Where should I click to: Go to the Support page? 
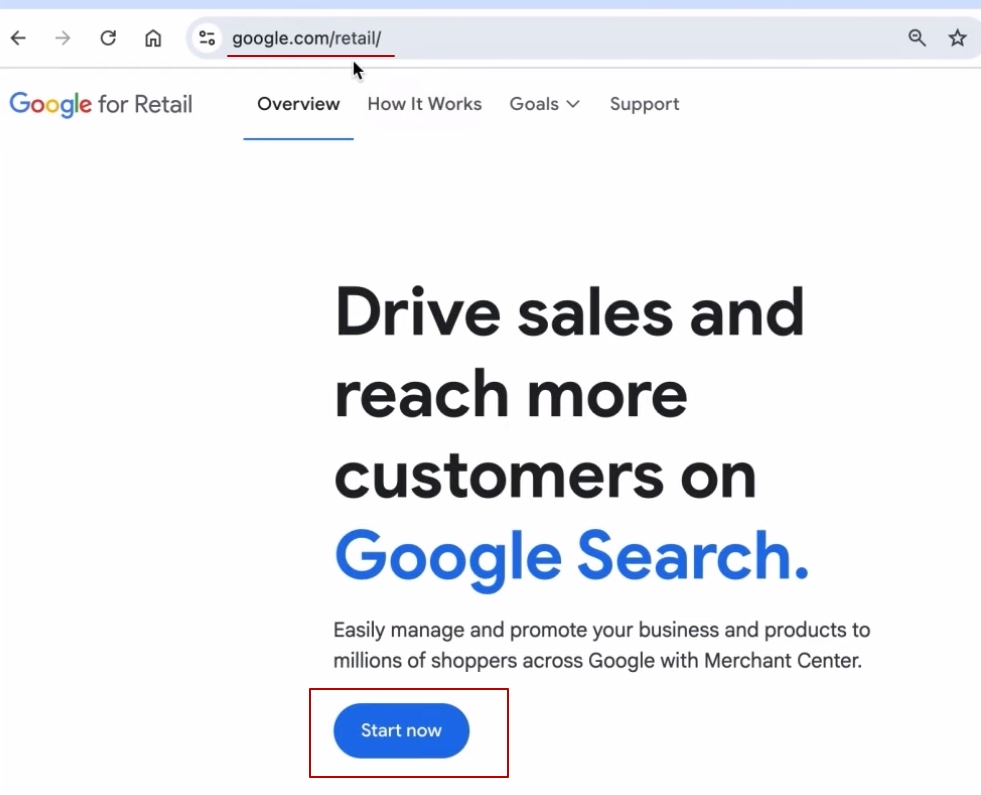coord(644,104)
